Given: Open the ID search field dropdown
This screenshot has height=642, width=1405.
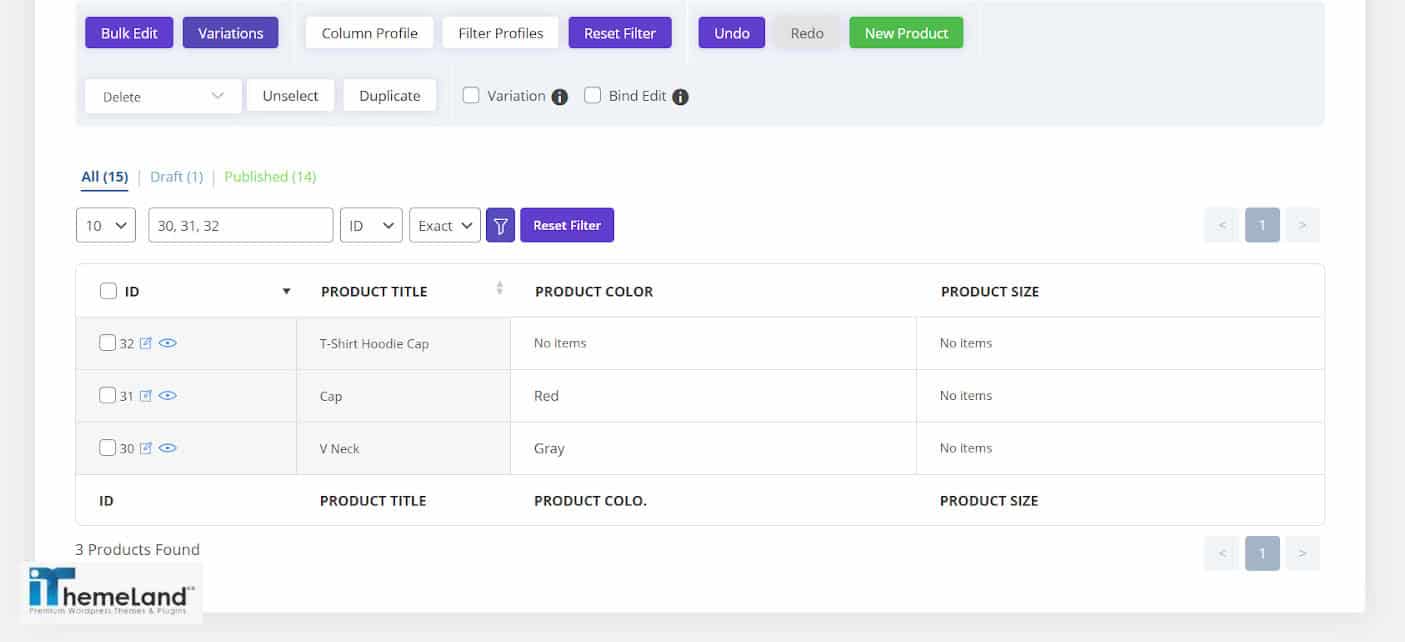Looking at the screenshot, I should (371, 225).
